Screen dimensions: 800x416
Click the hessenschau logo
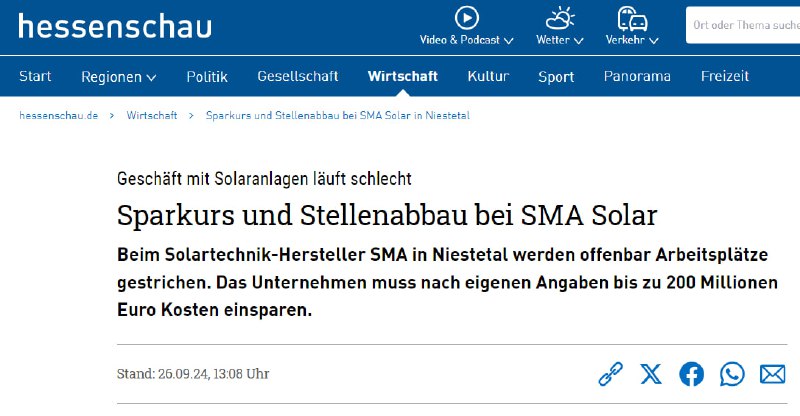click(x=115, y=27)
